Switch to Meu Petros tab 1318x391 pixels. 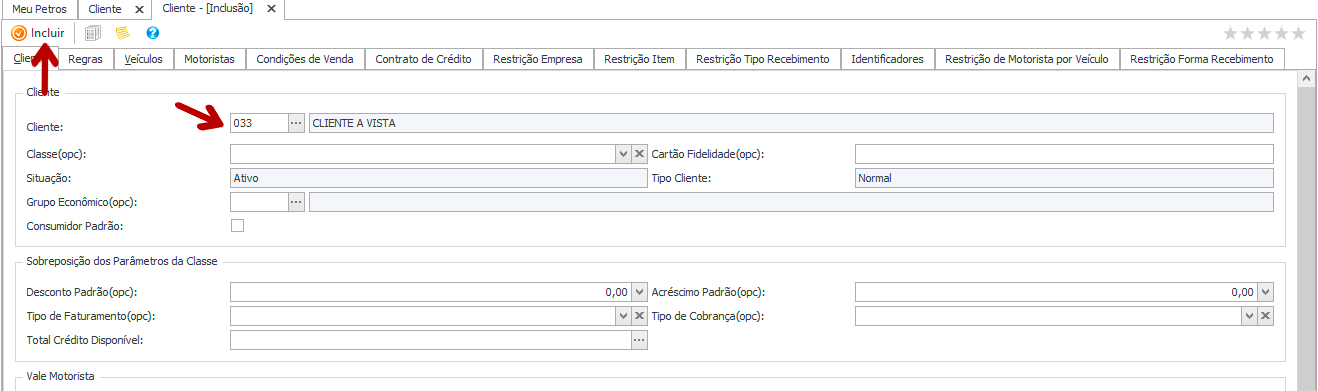pyautogui.click(x=39, y=9)
